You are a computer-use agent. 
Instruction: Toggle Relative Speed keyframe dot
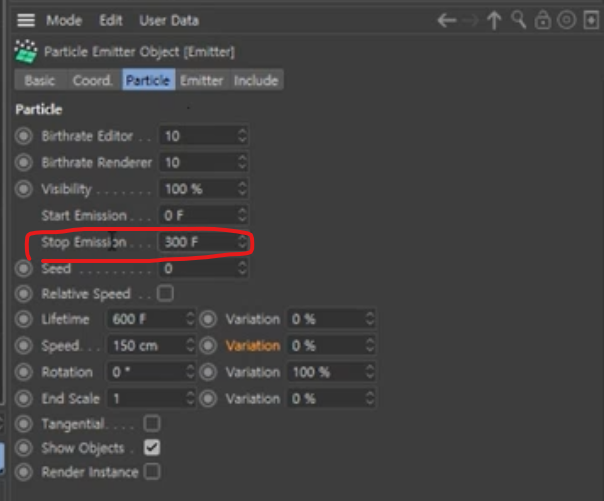pos(24,294)
